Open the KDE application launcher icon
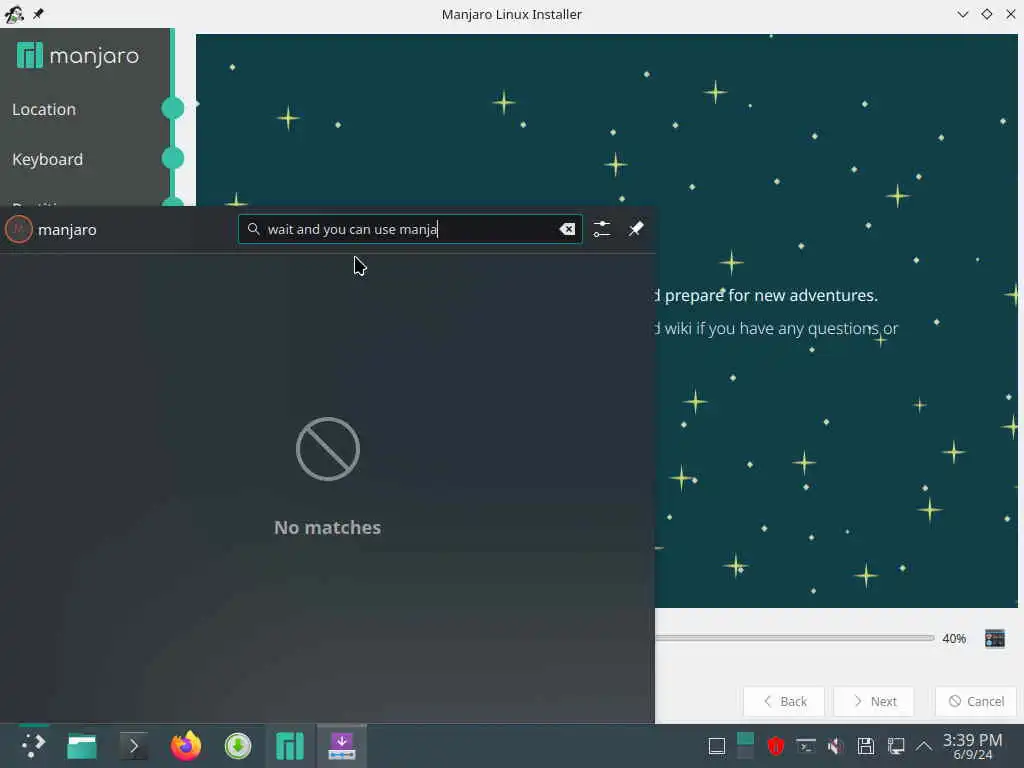Image resolution: width=1024 pixels, height=768 pixels. [33, 745]
